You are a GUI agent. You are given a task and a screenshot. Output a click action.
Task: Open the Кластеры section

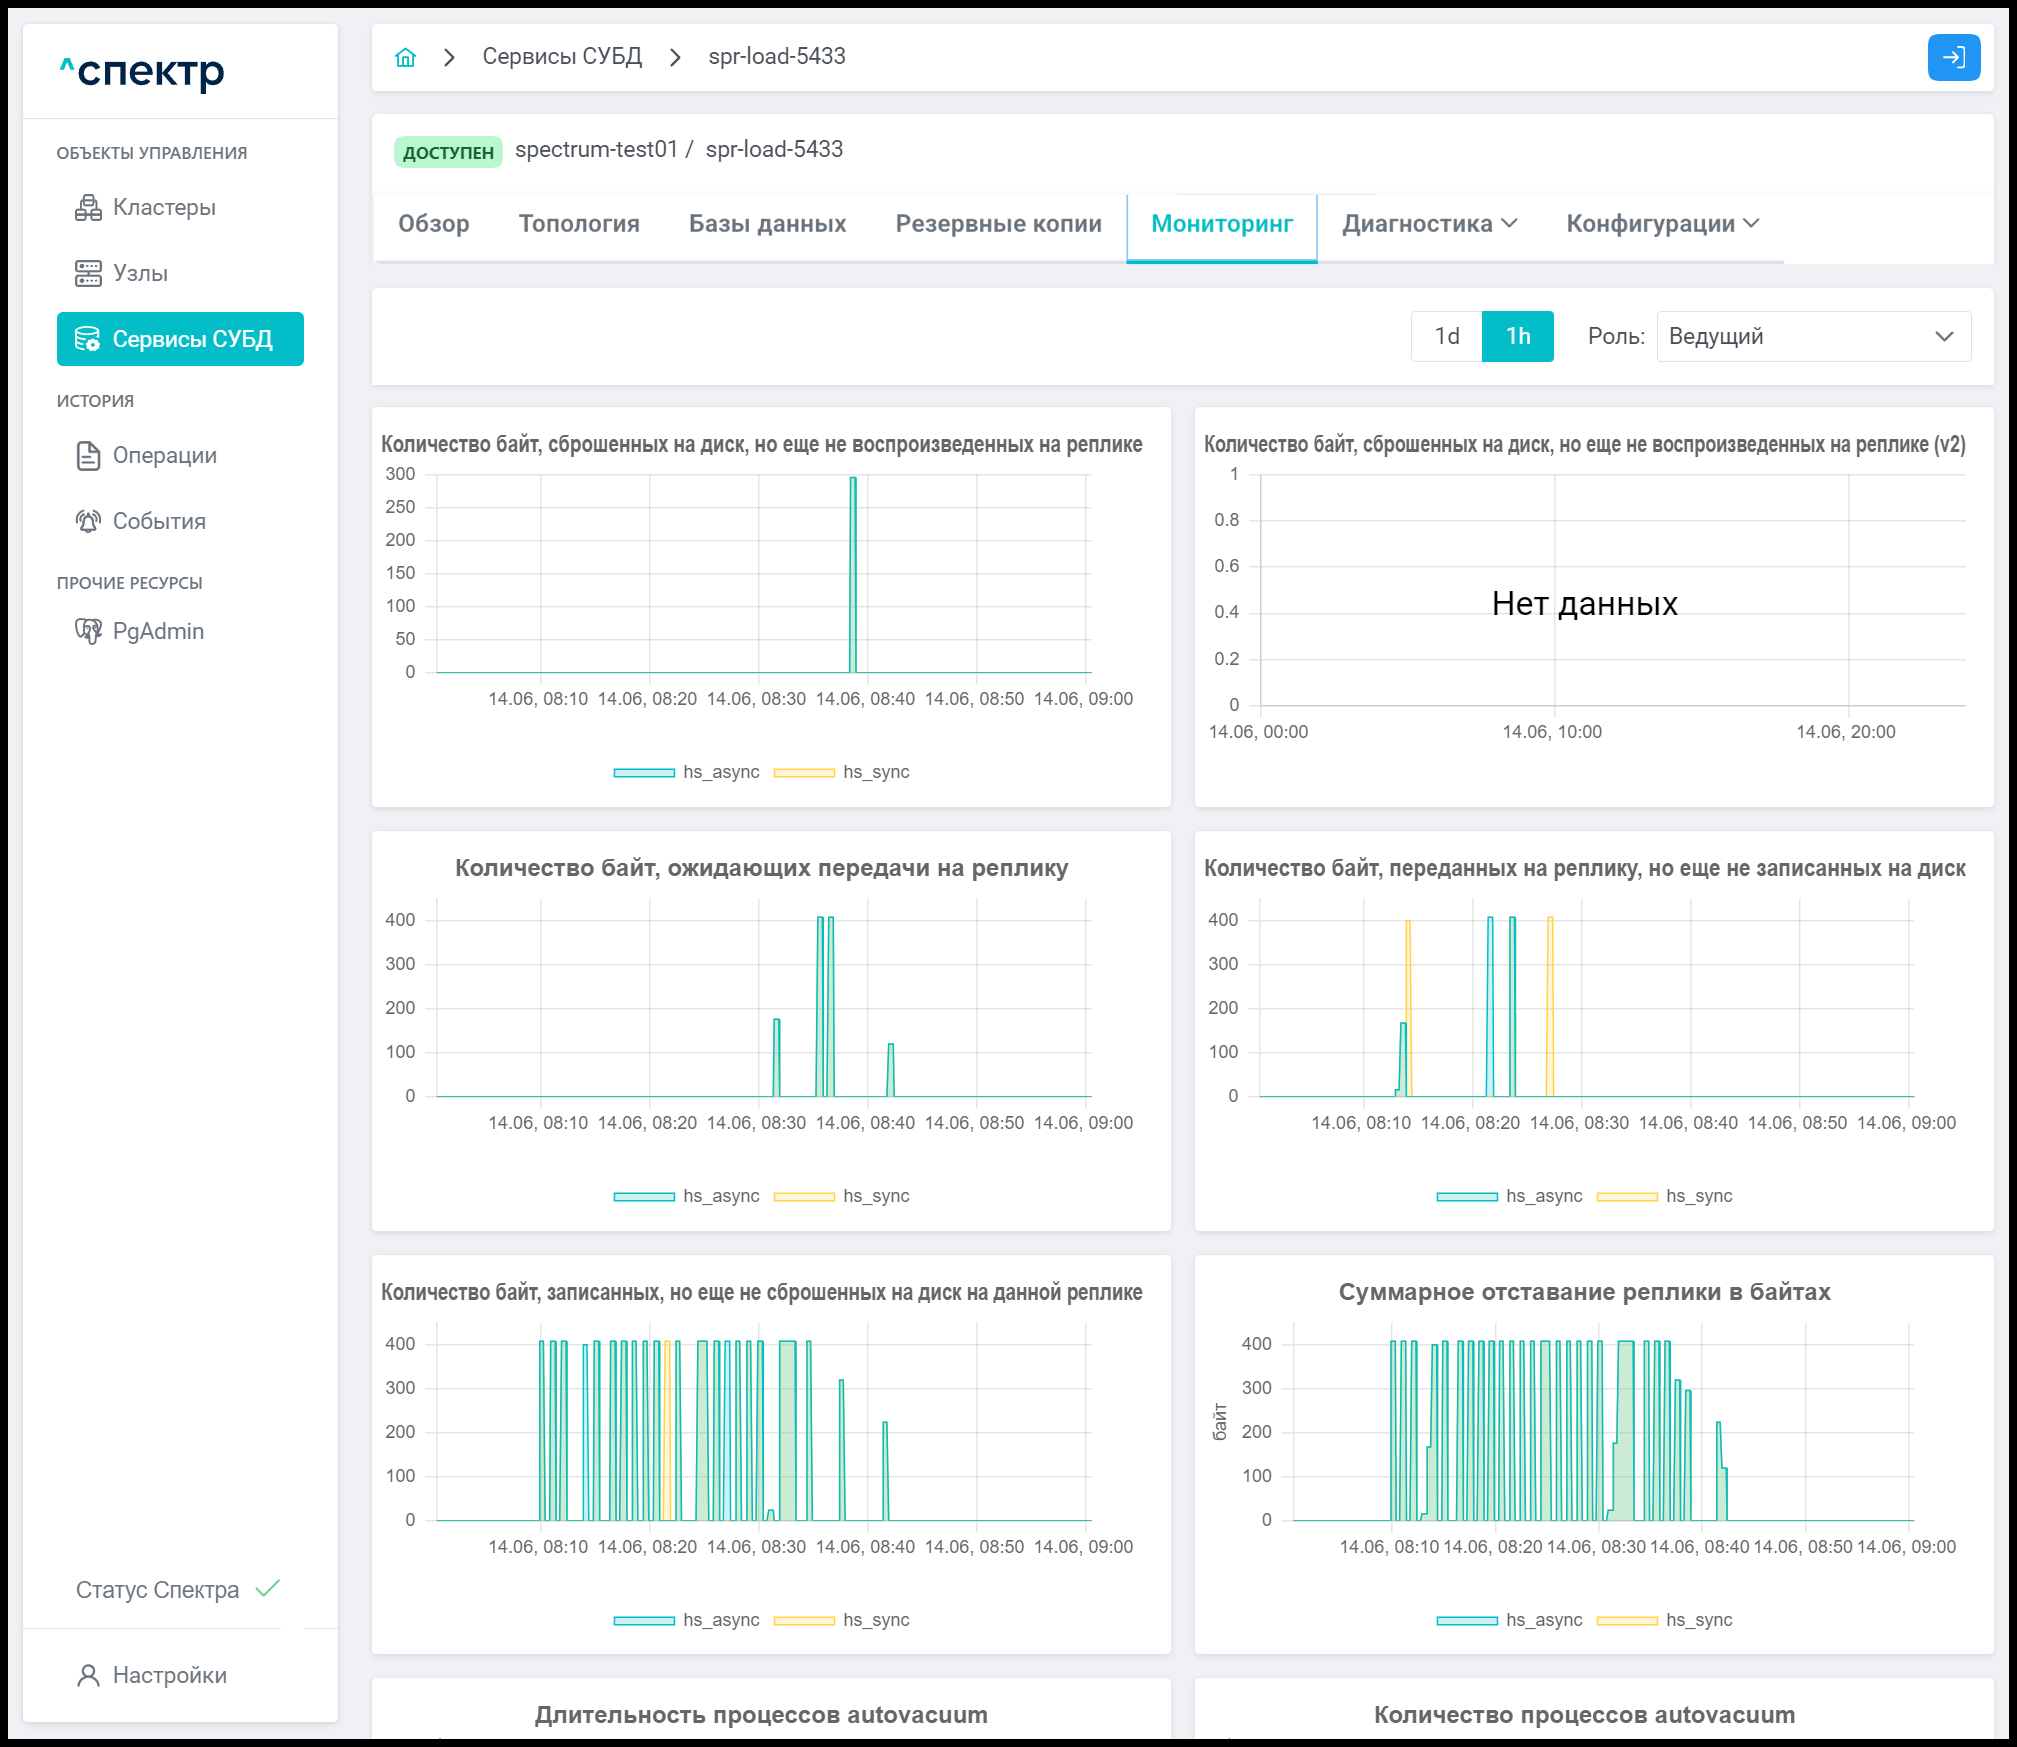pyautogui.click(x=163, y=207)
